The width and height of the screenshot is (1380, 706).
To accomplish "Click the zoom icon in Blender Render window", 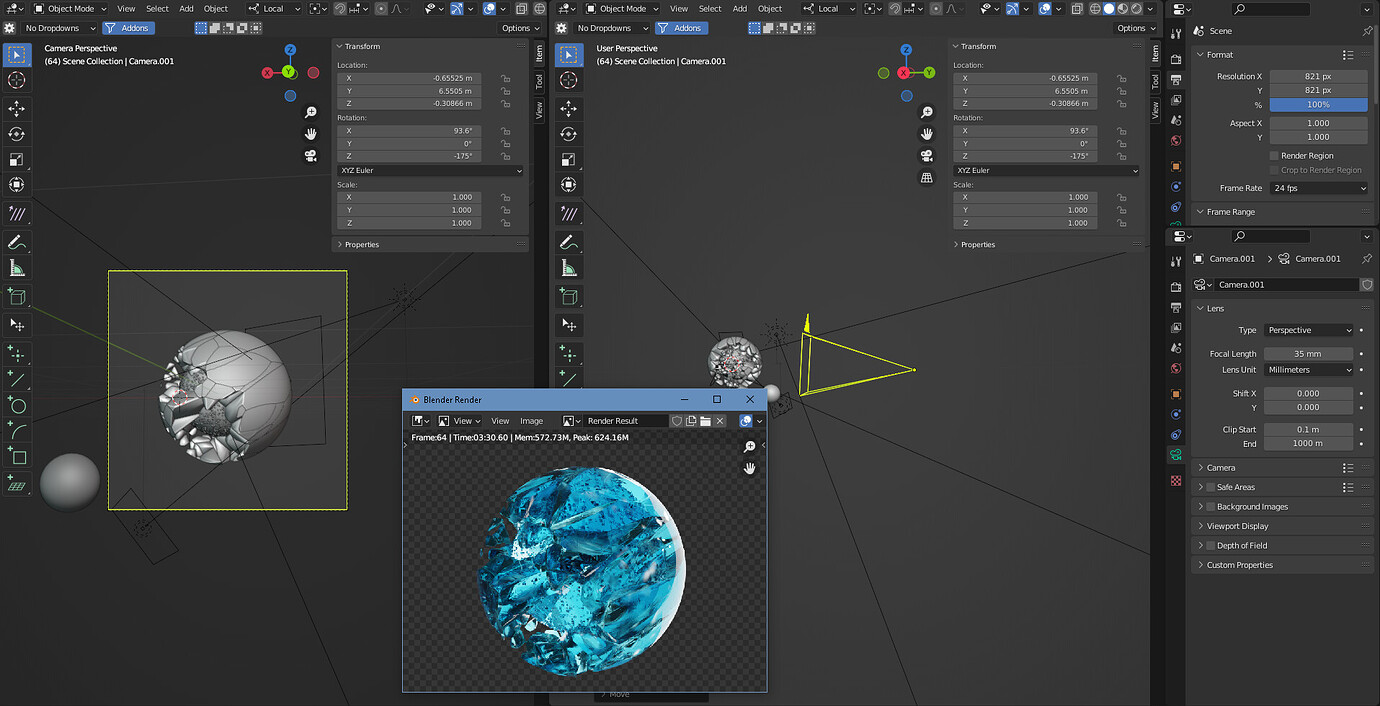I will 750,447.
